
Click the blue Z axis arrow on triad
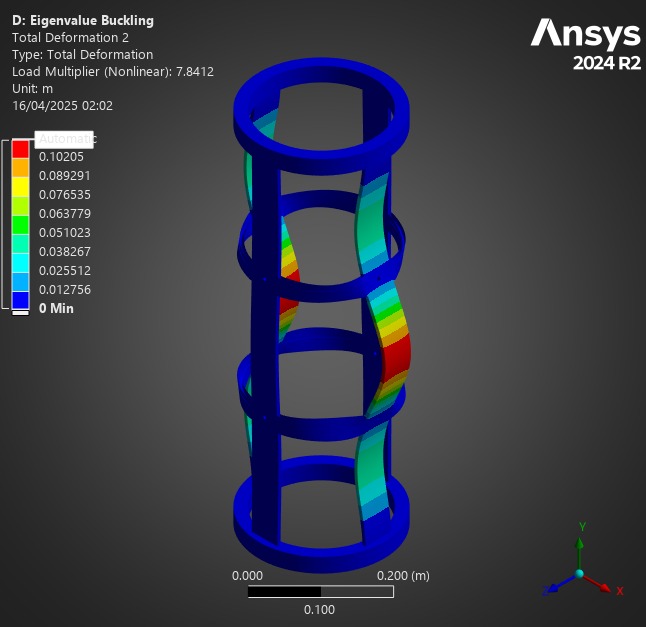click(555, 588)
